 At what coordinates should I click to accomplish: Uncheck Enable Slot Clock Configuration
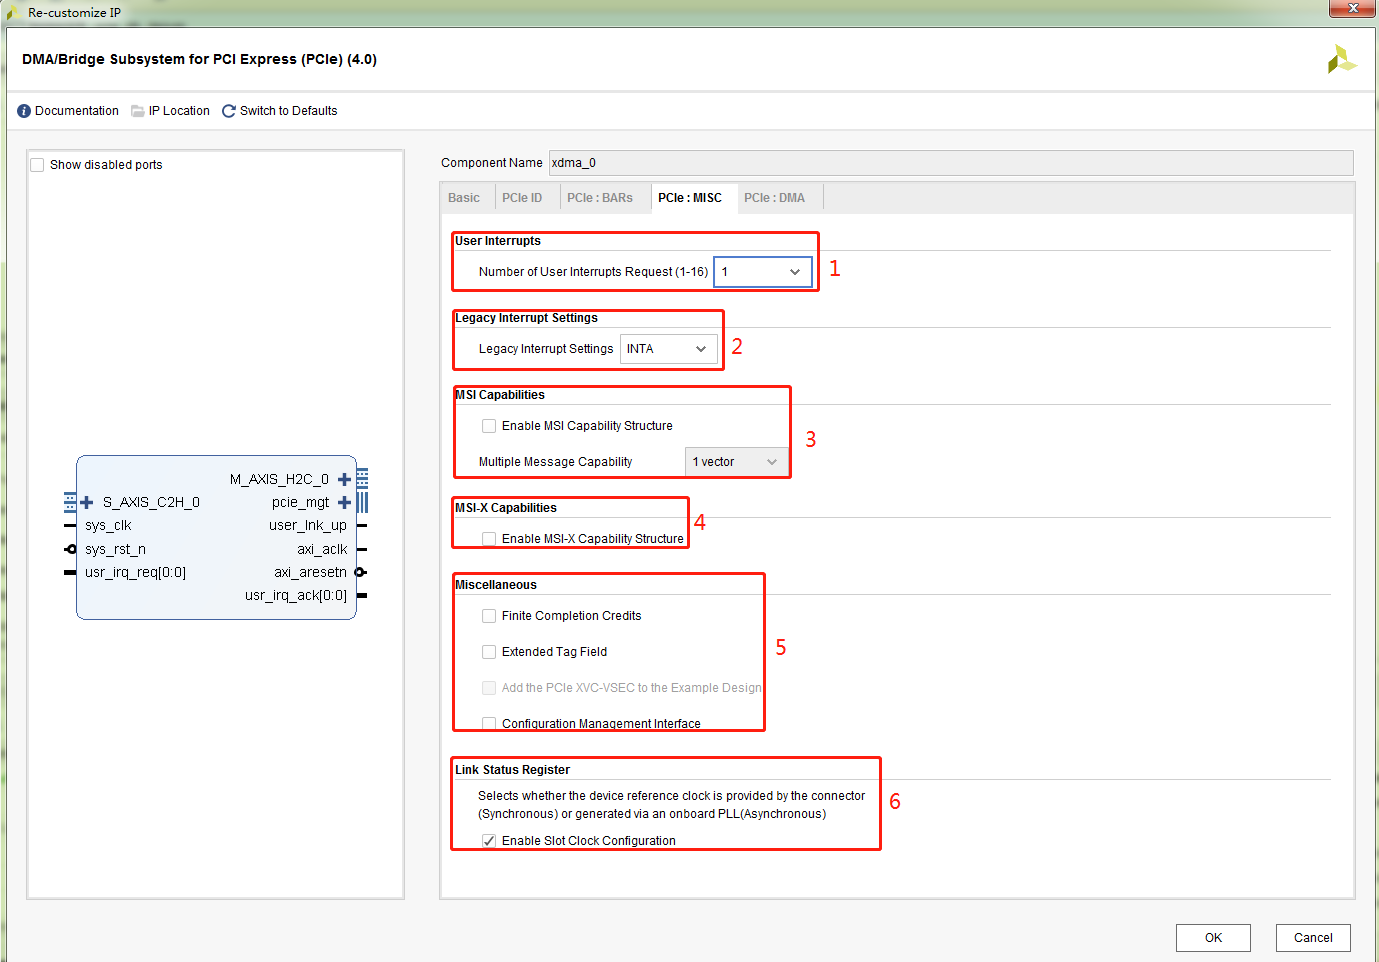point(489,841)
